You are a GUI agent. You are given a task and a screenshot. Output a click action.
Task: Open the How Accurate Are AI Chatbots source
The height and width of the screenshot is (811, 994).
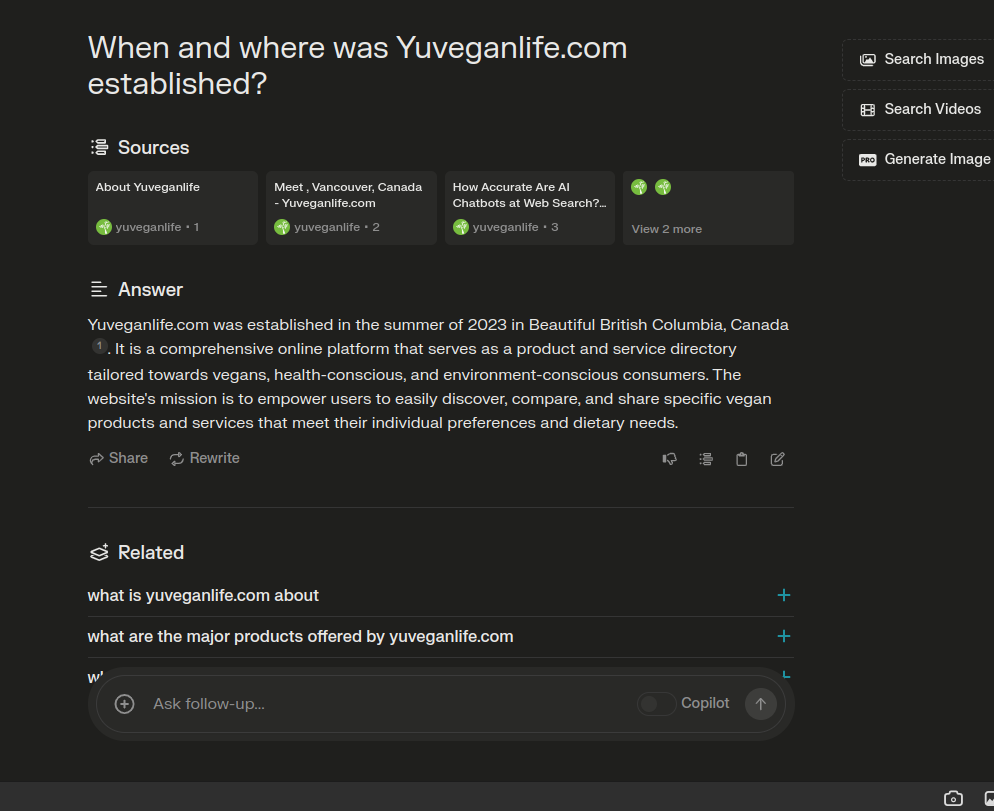pos(529,207)
